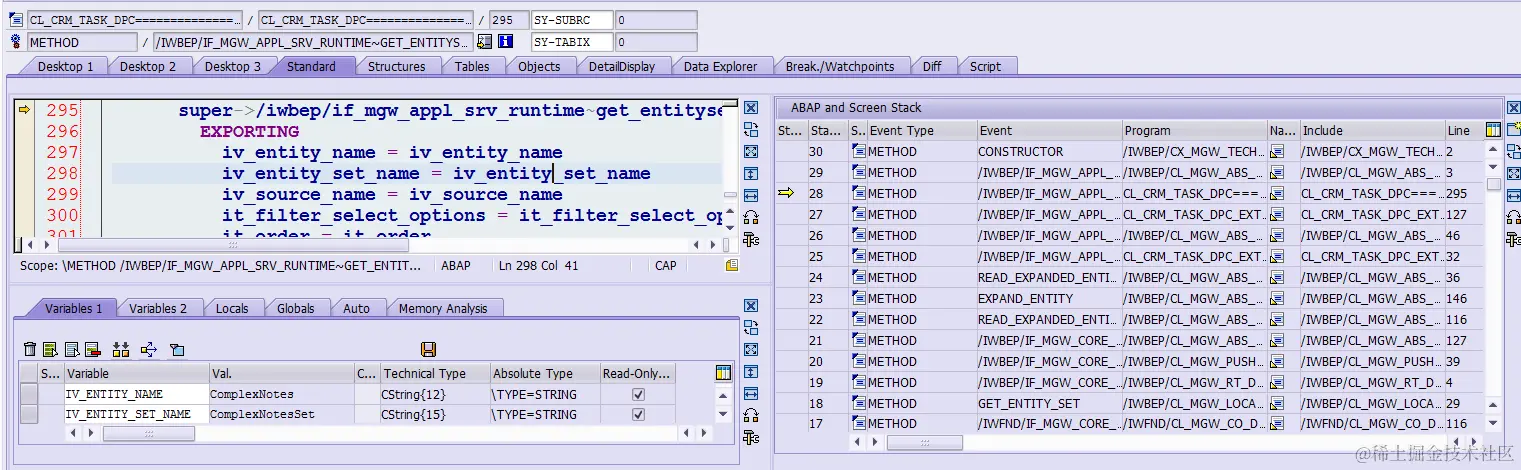Open the Tables tab
This screenshot has height=470, width=1521.
(x=472, y=66)
